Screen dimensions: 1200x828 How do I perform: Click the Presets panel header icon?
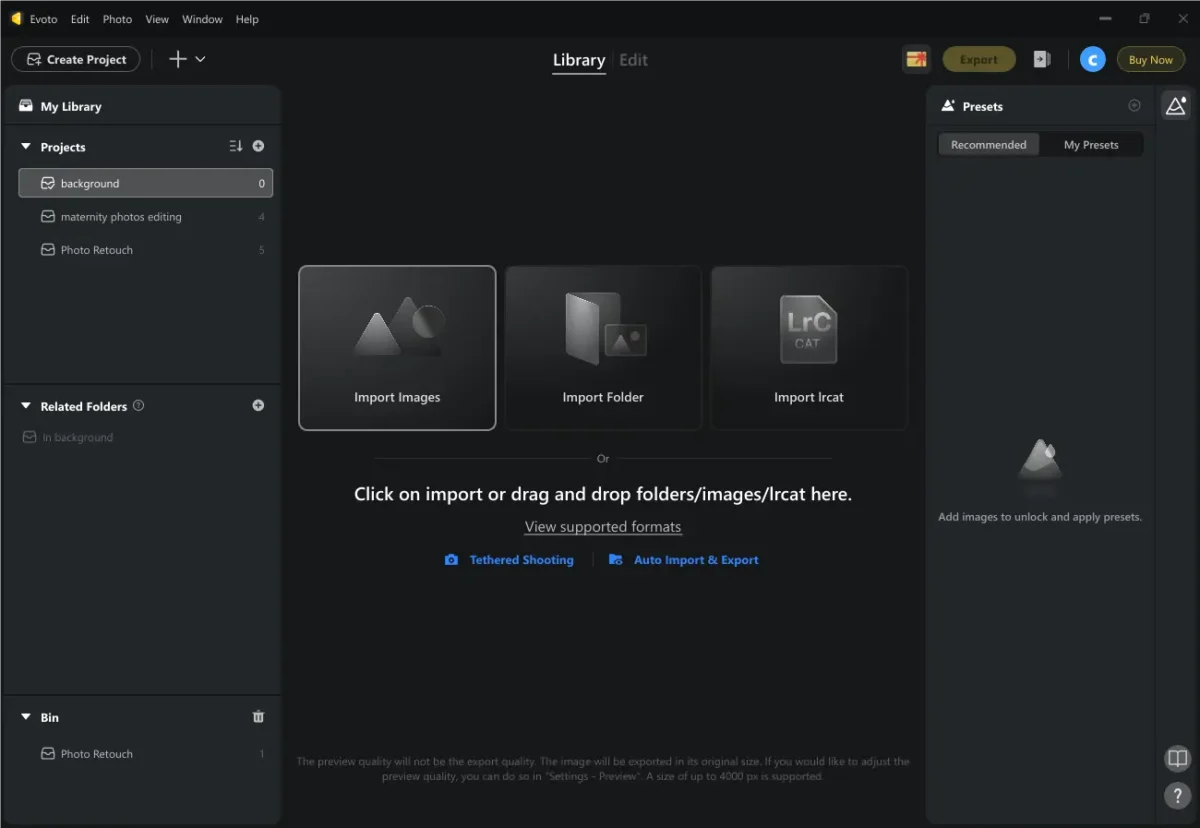(947, 106)
